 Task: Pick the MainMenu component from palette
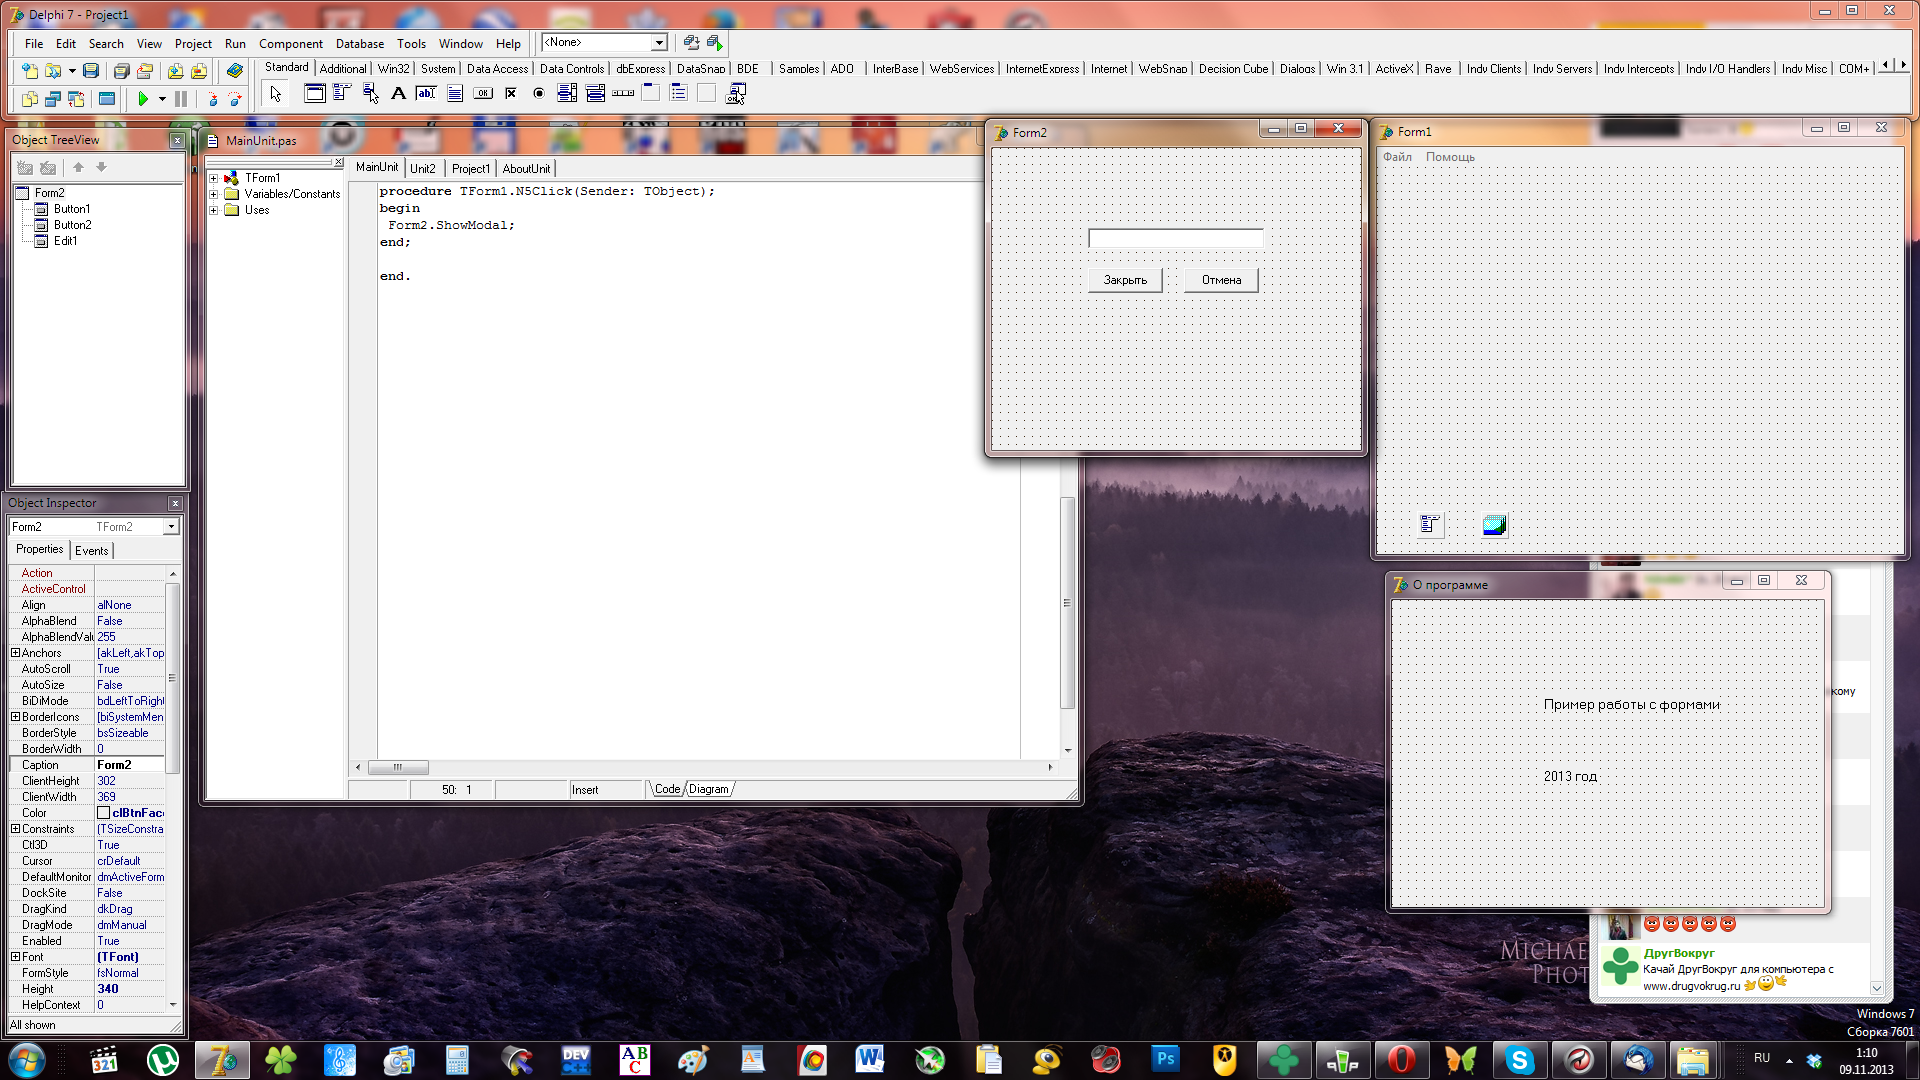[x=342, y=94]
